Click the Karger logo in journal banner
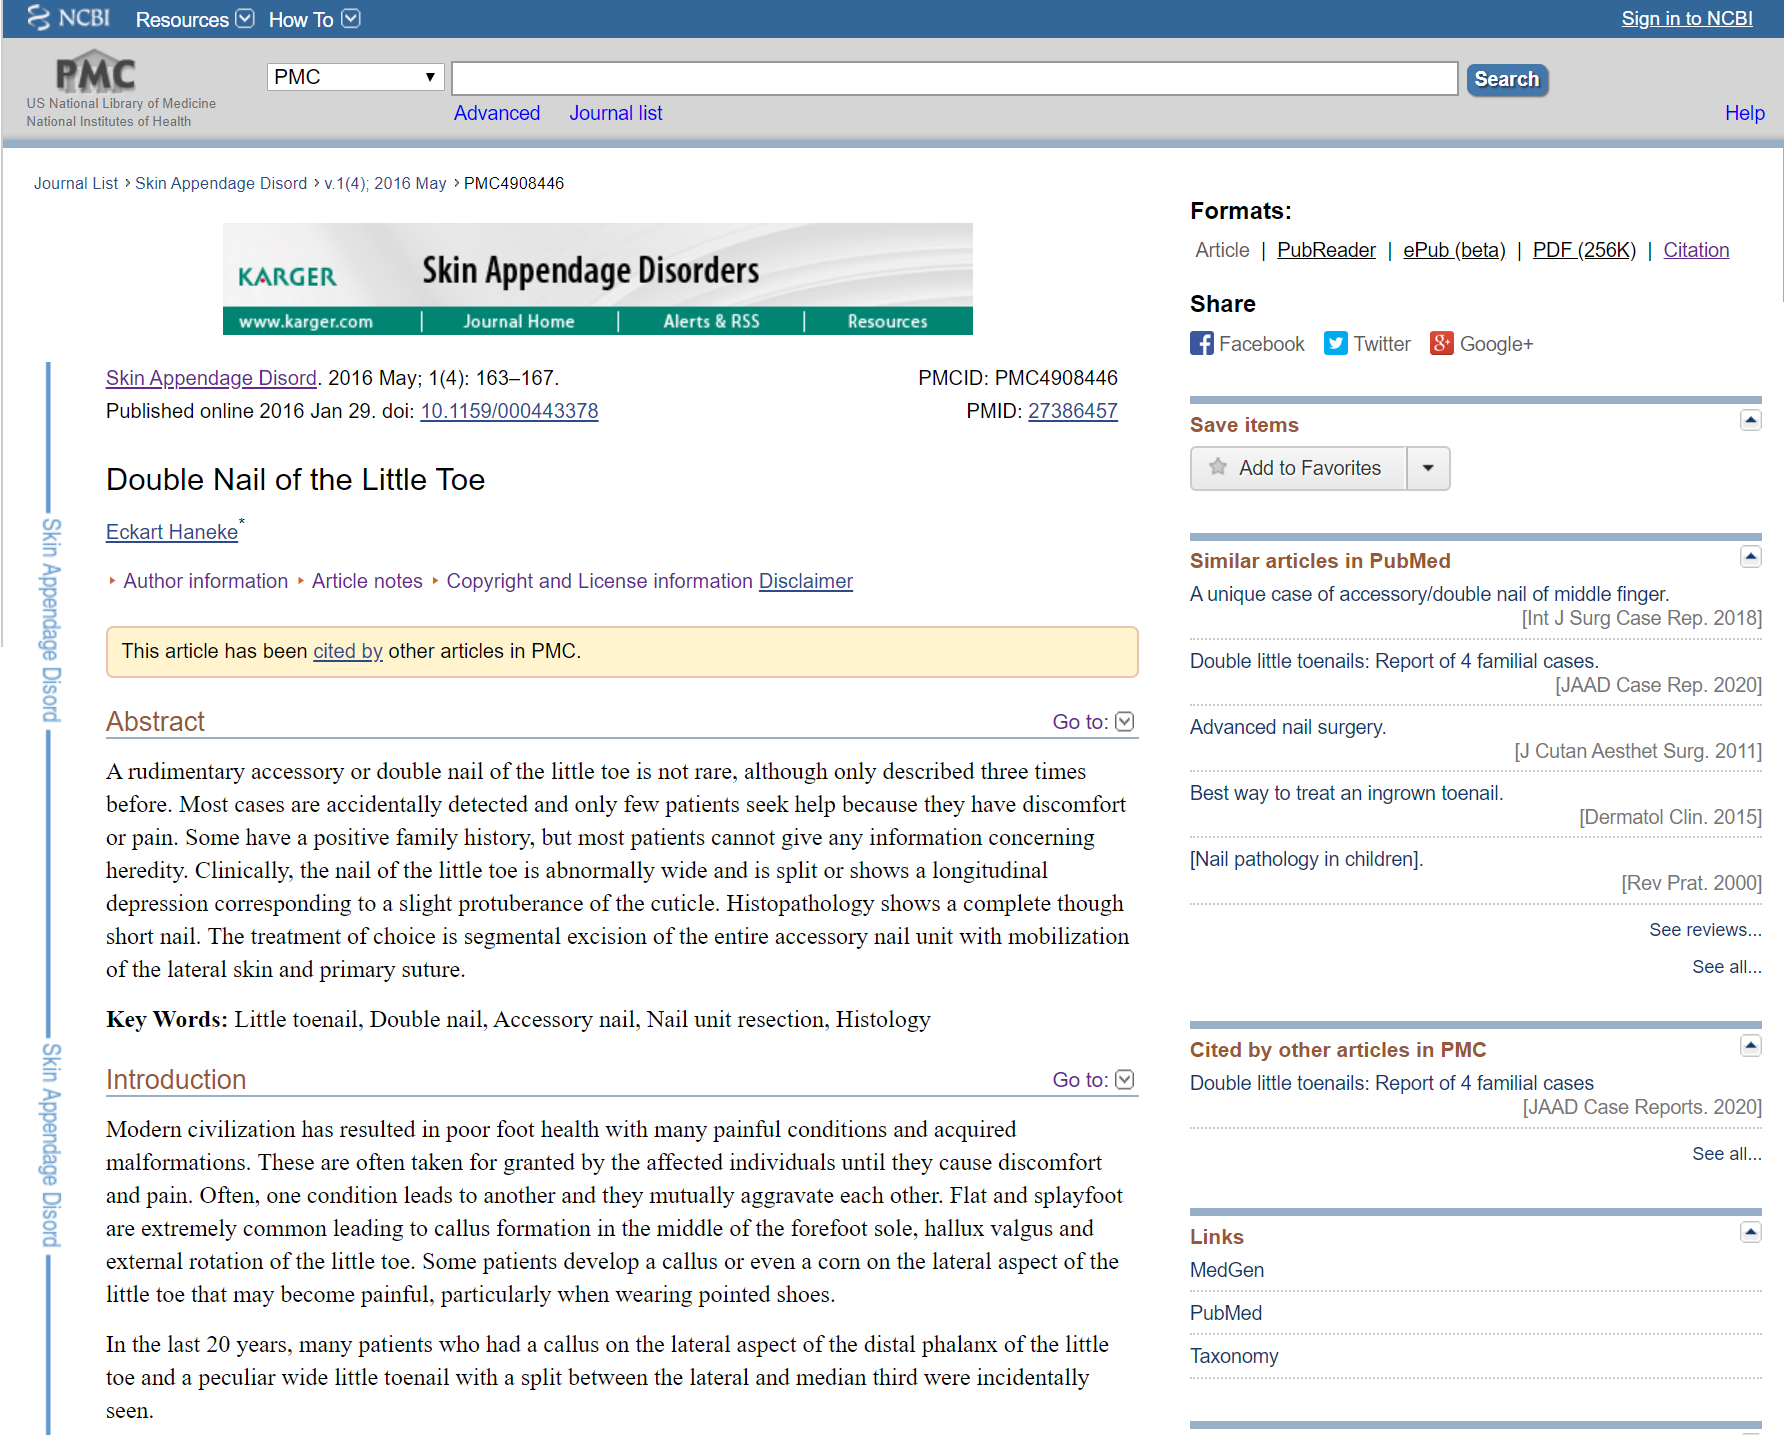The image size is (1784, 1447). pos(287,276)
